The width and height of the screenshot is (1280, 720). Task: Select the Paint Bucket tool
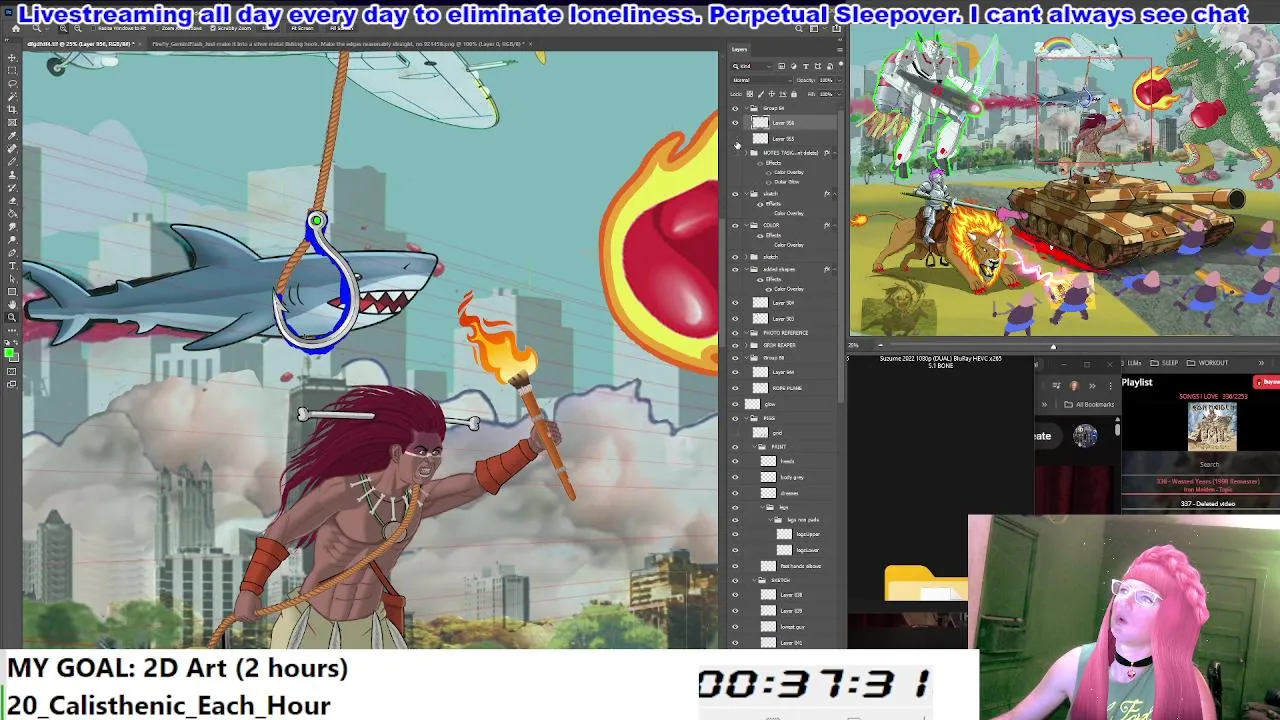(12, 213)
